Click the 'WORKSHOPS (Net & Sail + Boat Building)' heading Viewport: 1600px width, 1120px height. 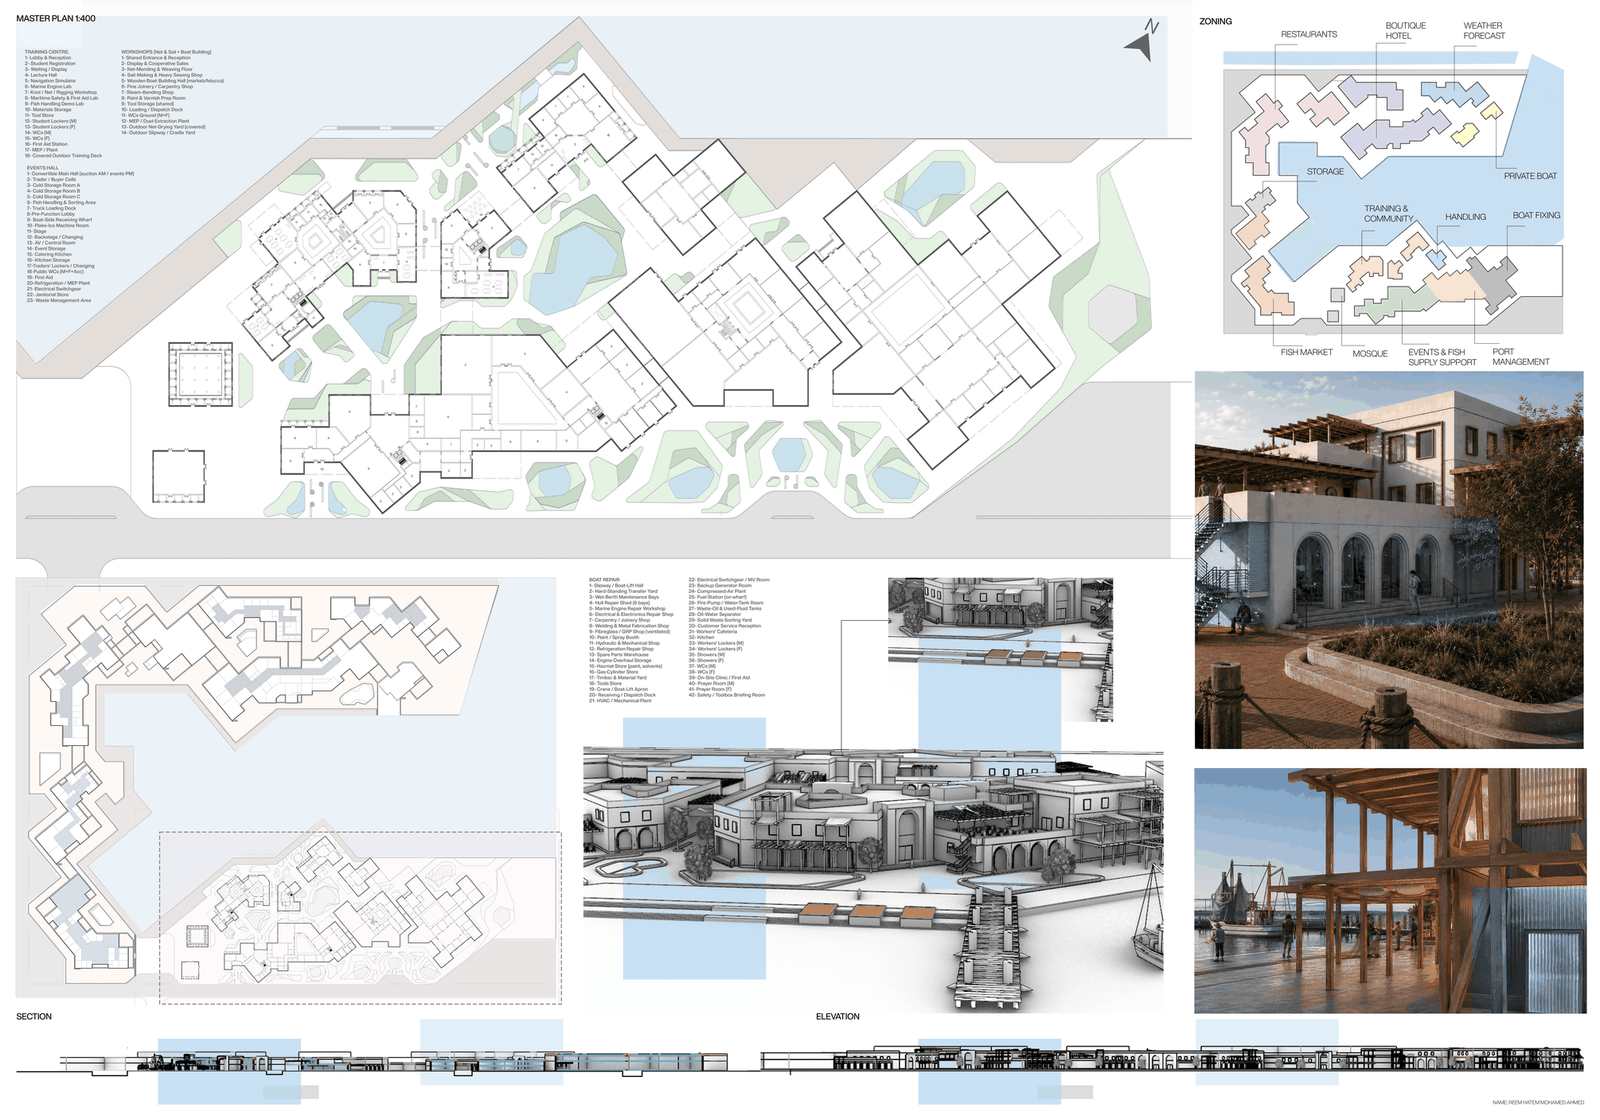point(166,52)
